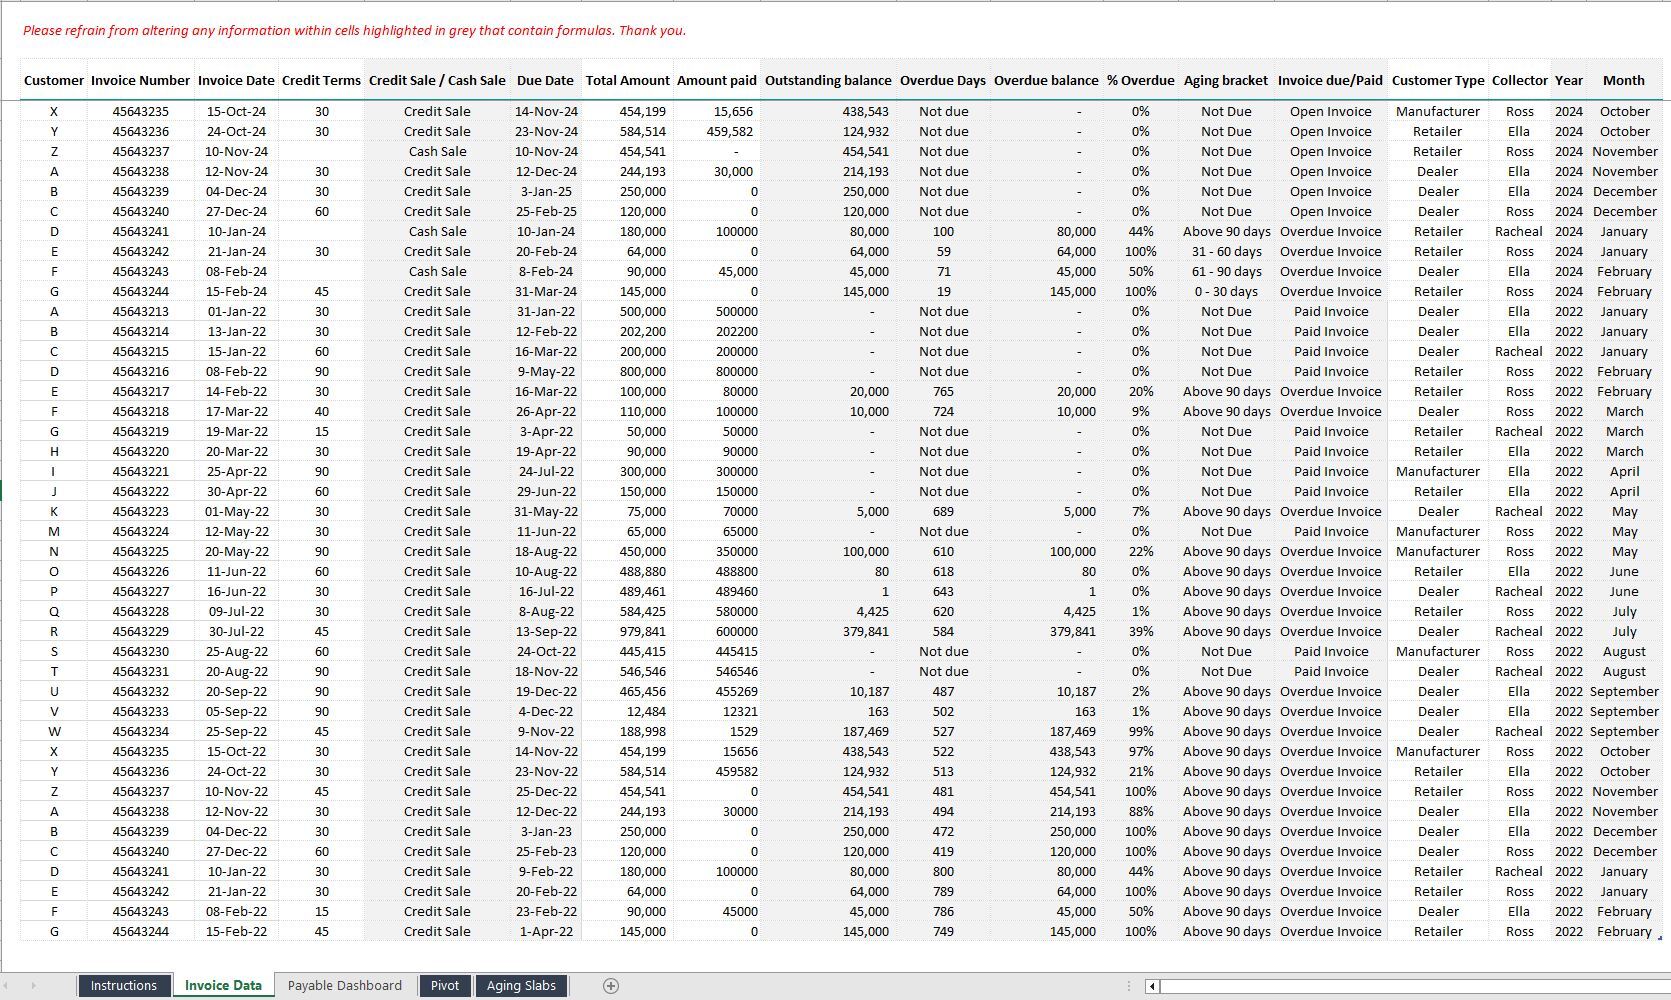Click invoice number cell 45643234
Screen dimensions: 1671x1000
coord(140,731)
